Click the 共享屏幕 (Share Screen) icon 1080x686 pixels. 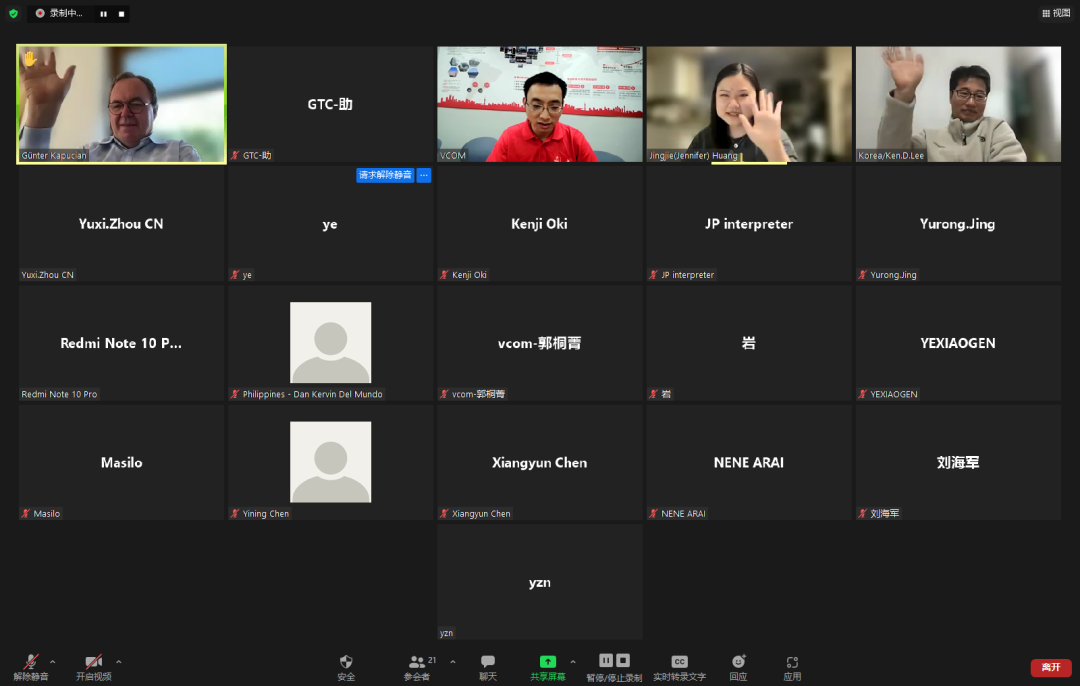click(547, 661)
